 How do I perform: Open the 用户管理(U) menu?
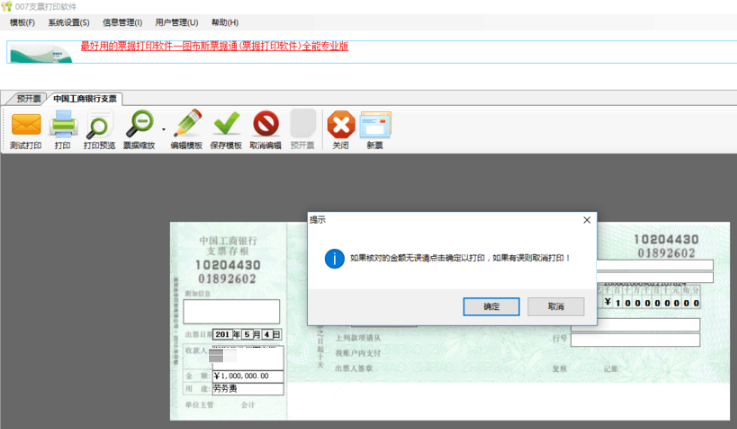(176, 23)
